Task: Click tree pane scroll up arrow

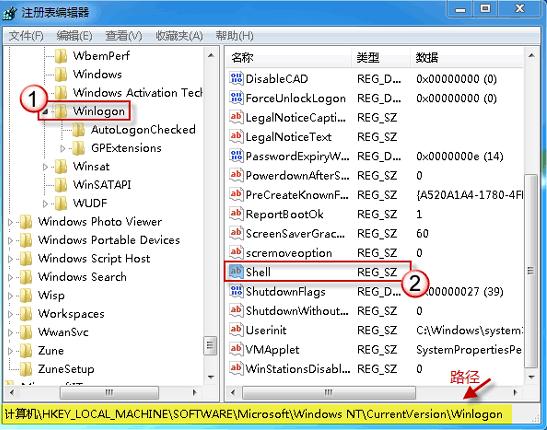Action: coord(211,55)
